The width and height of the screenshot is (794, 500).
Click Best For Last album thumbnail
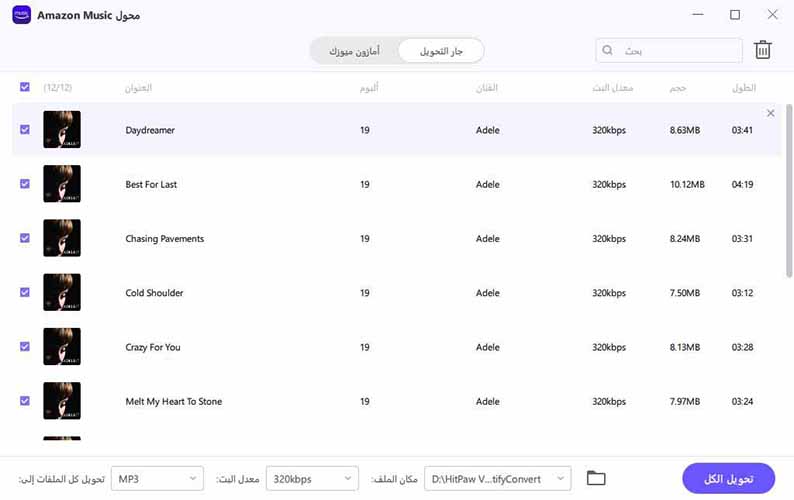62,184
